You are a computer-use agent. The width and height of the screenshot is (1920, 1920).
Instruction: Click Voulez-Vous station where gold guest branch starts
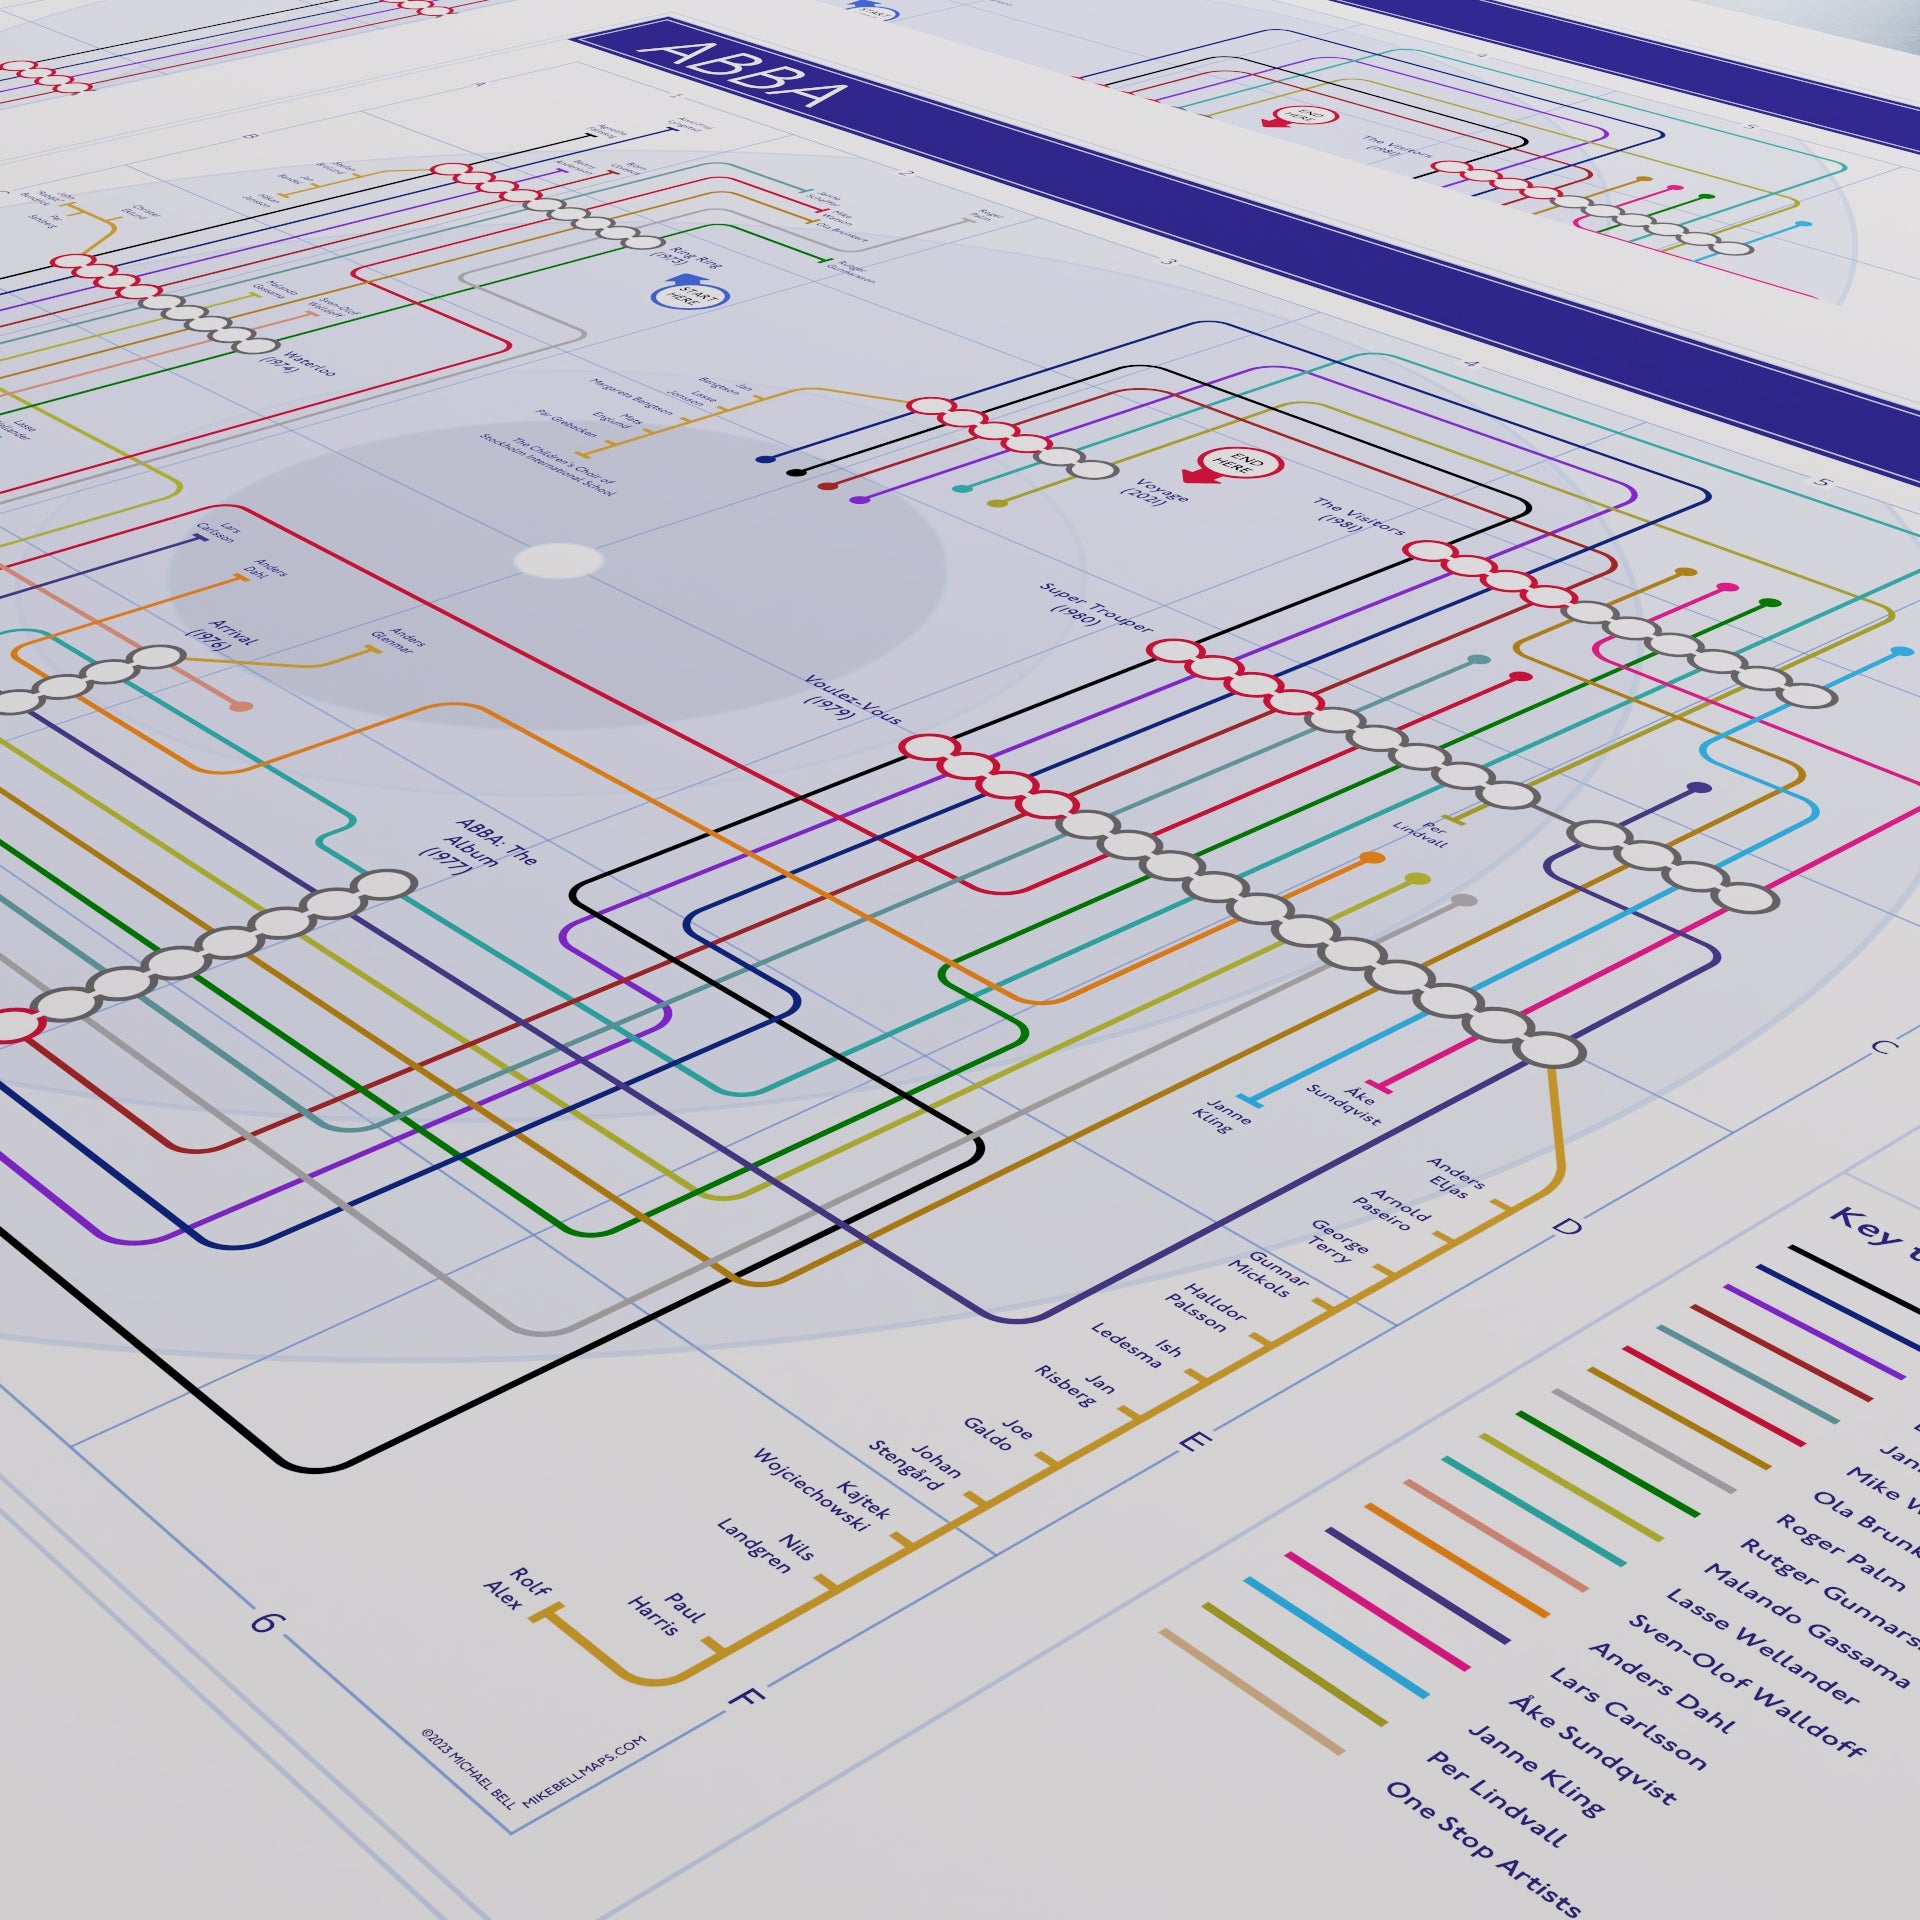(x=1549, y=1050)
